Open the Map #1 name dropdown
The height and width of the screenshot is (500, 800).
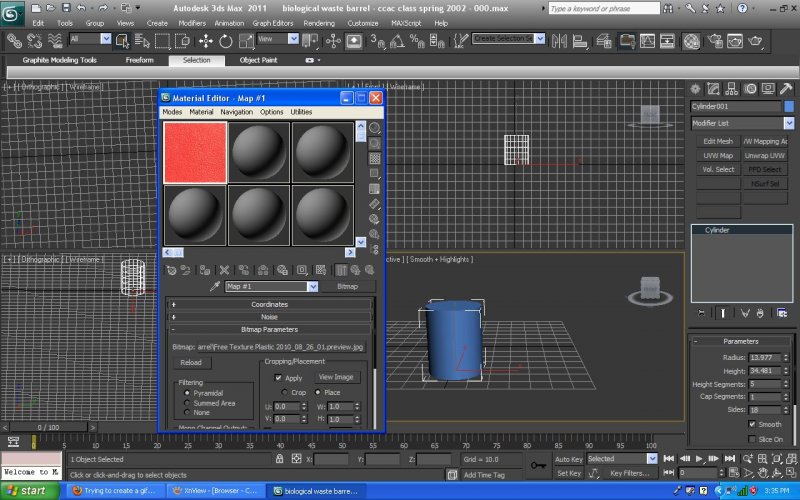[313, 287]
